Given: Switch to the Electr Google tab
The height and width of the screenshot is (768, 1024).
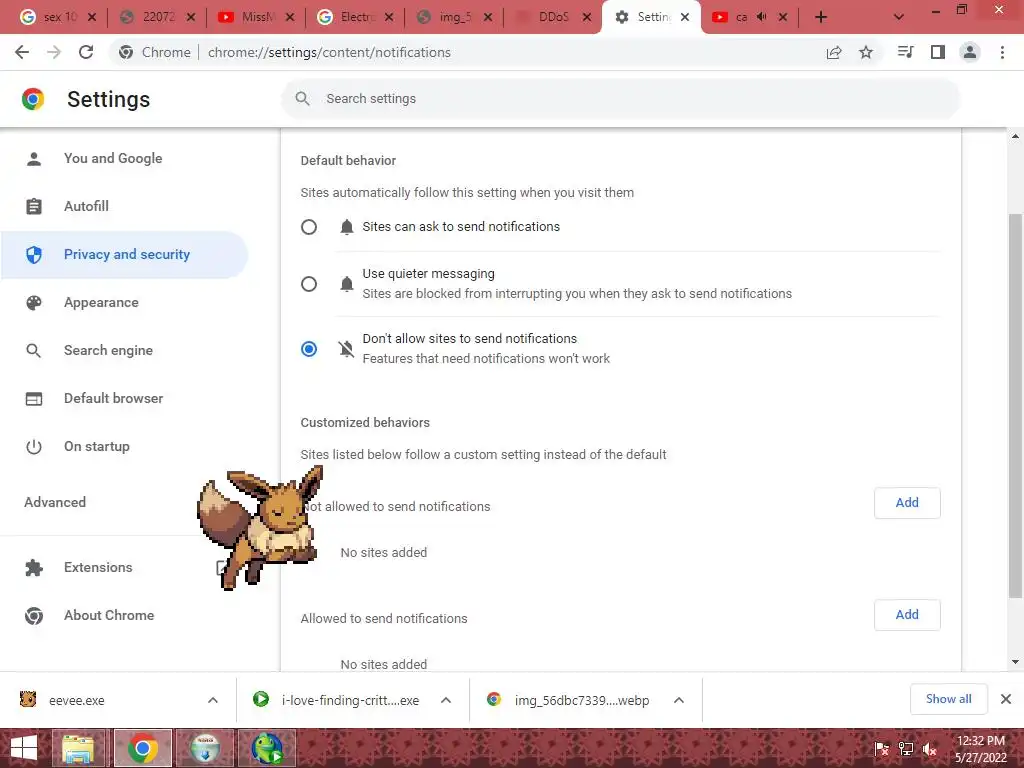Looking at the screenshot, I should tap(353, 17).
